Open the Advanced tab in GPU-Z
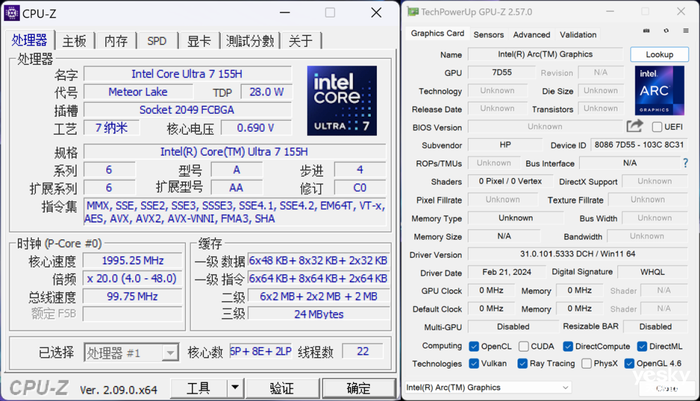Viewport: 700px width, 401px height. 531,35
